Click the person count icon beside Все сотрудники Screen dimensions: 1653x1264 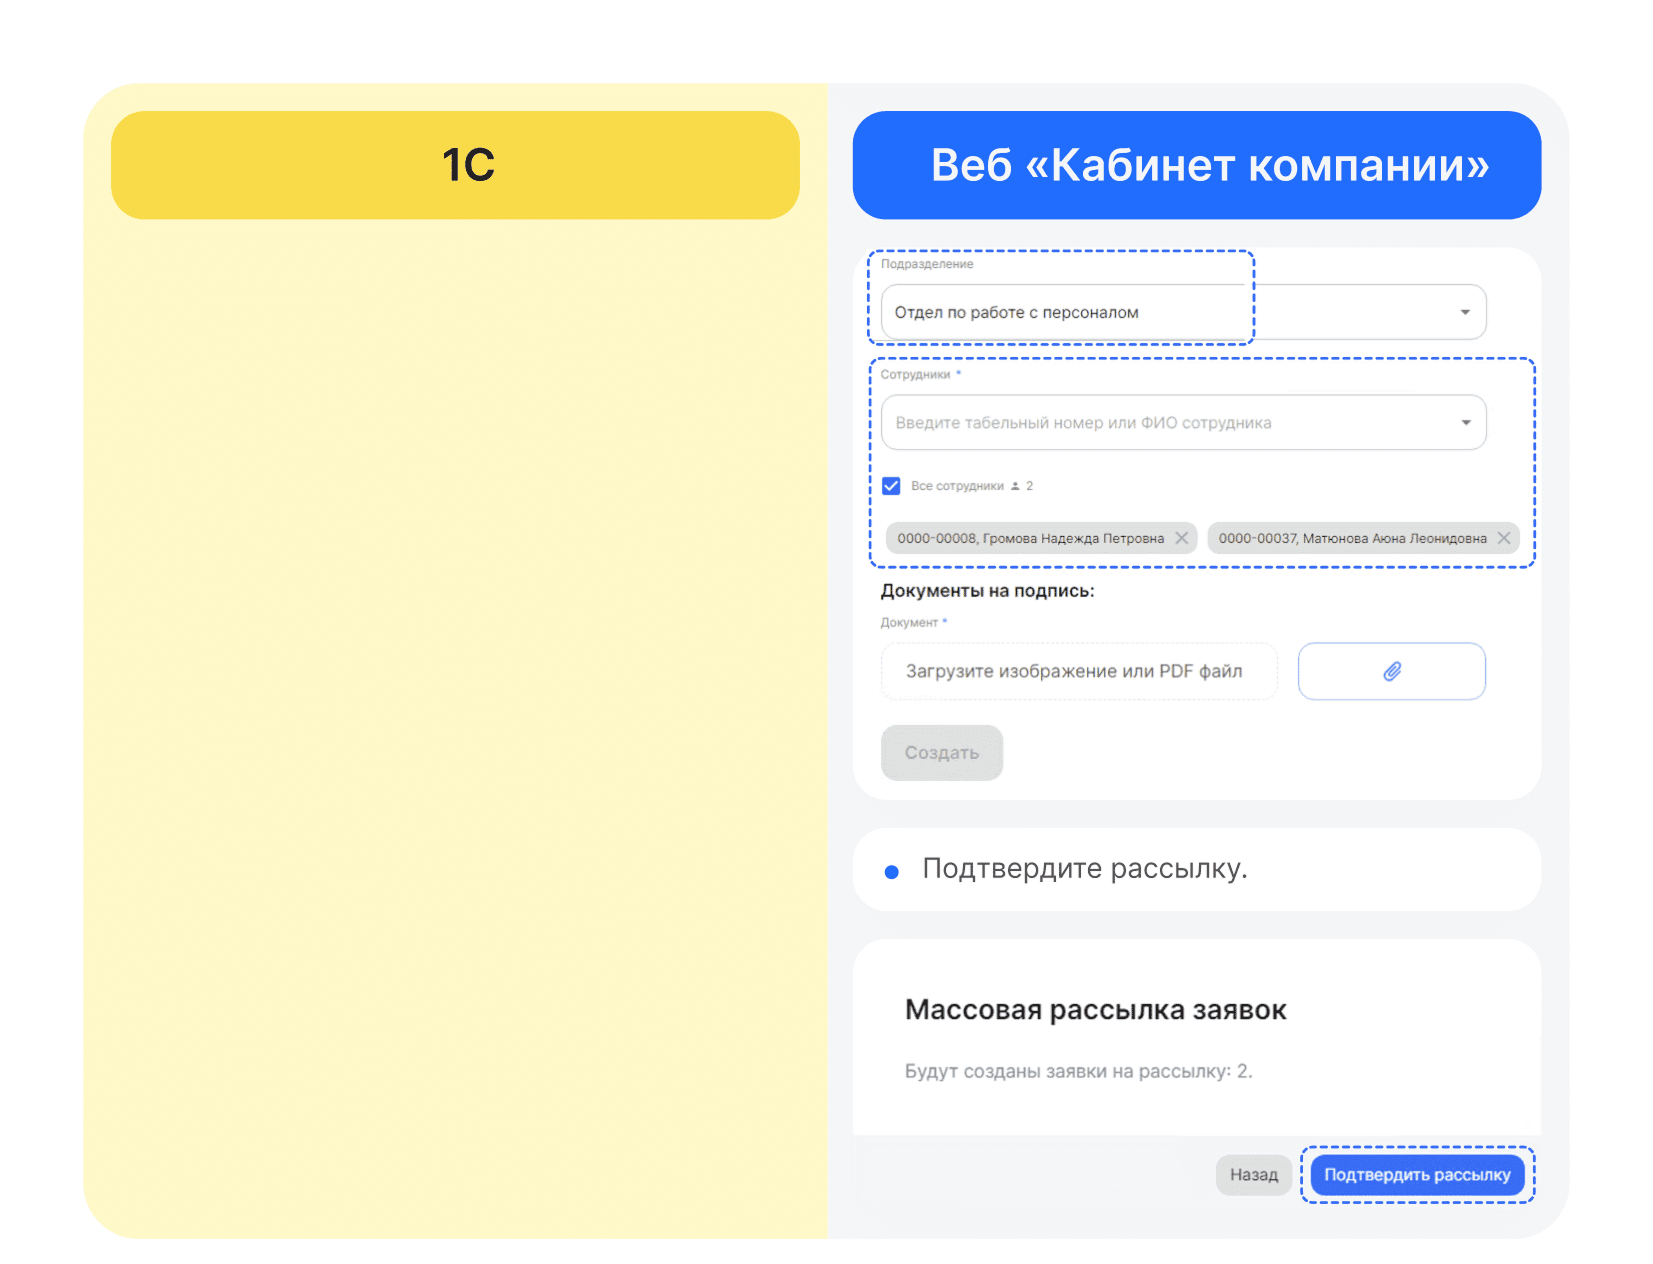click(x=1015, y=486)
